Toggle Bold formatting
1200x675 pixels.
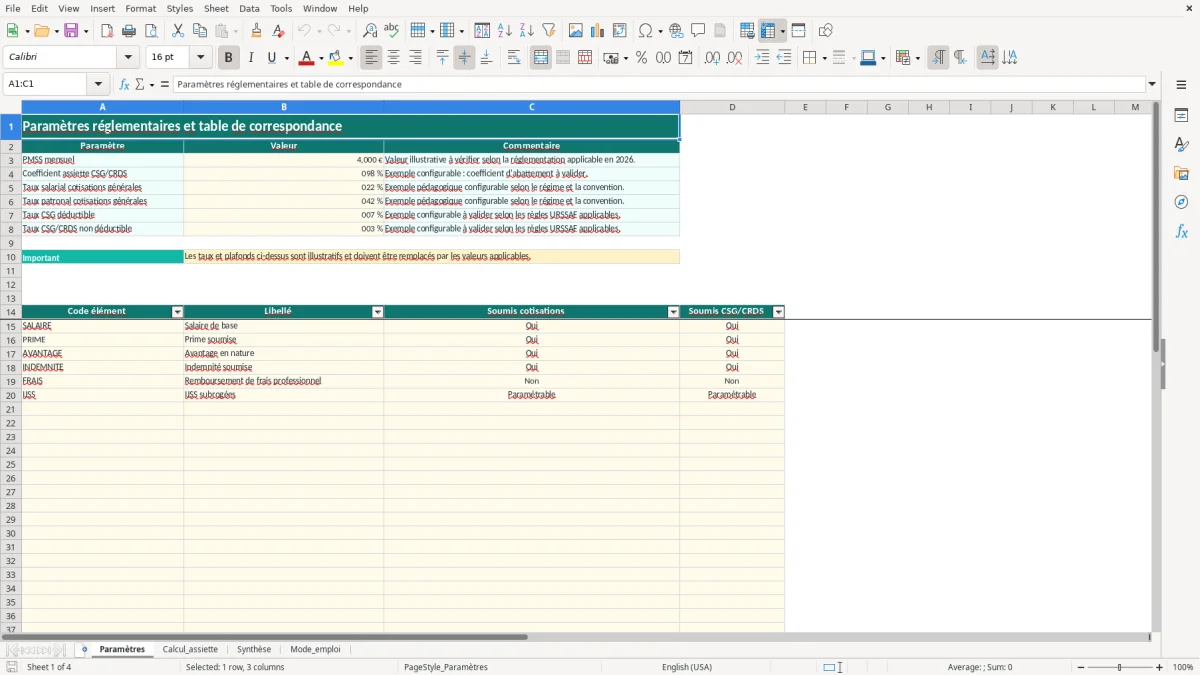click(229, 58)
